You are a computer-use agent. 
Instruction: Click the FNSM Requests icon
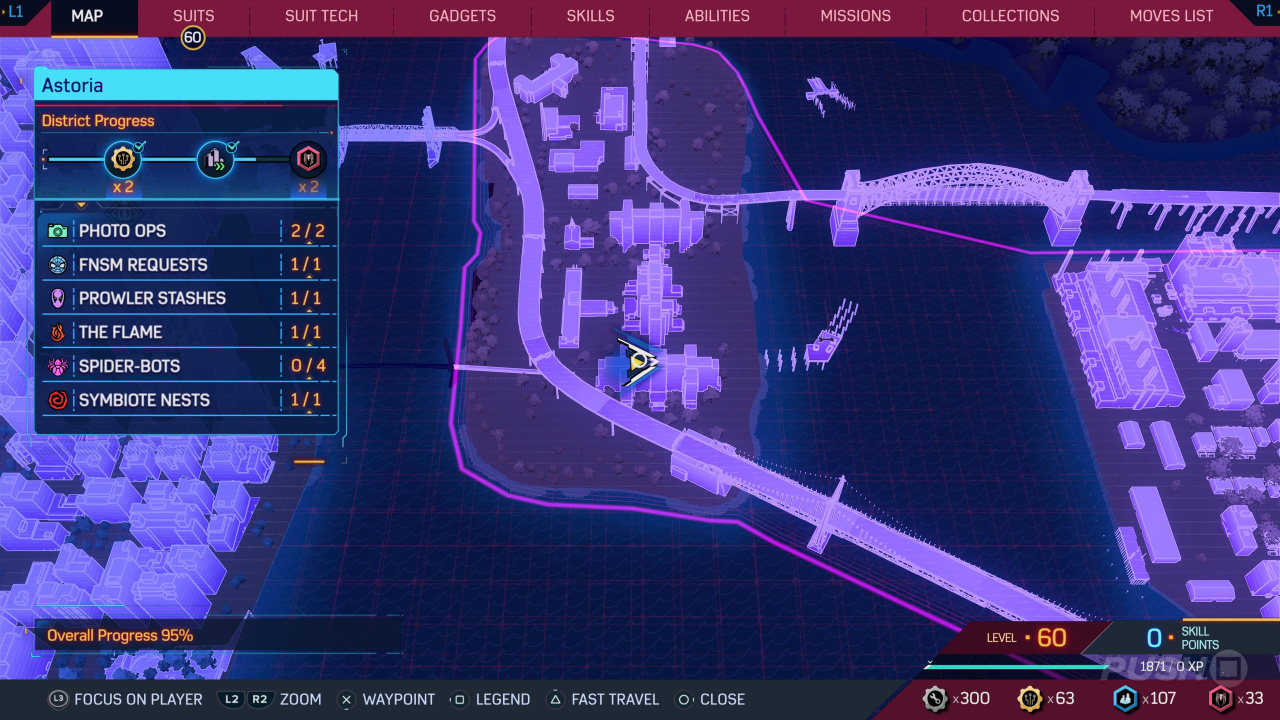pyautogui.click(x=58, y=265)
